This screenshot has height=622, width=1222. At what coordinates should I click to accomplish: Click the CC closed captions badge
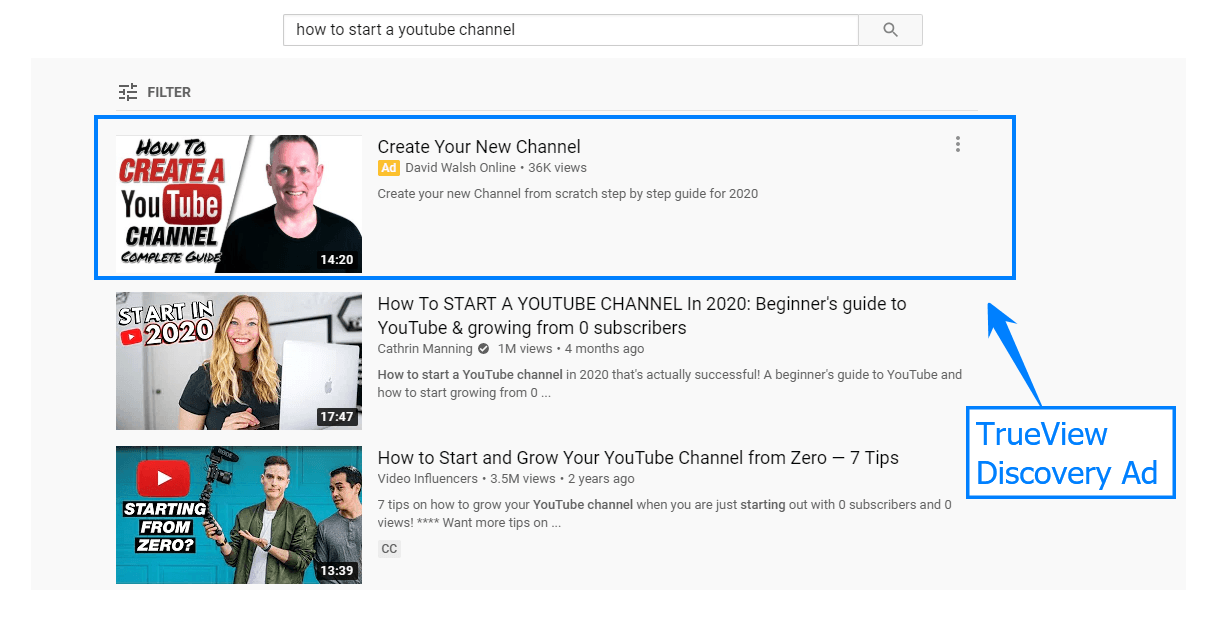click(389, 548)
